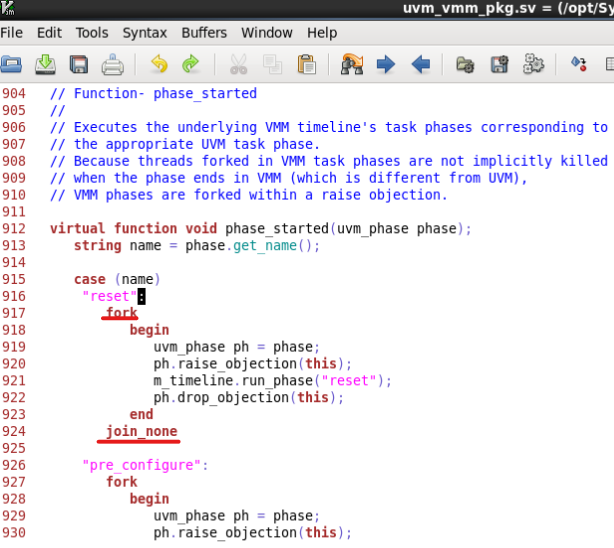This screenshot has width=614, height=548.
Task: Open the File menu
Action: click(11, 33)
